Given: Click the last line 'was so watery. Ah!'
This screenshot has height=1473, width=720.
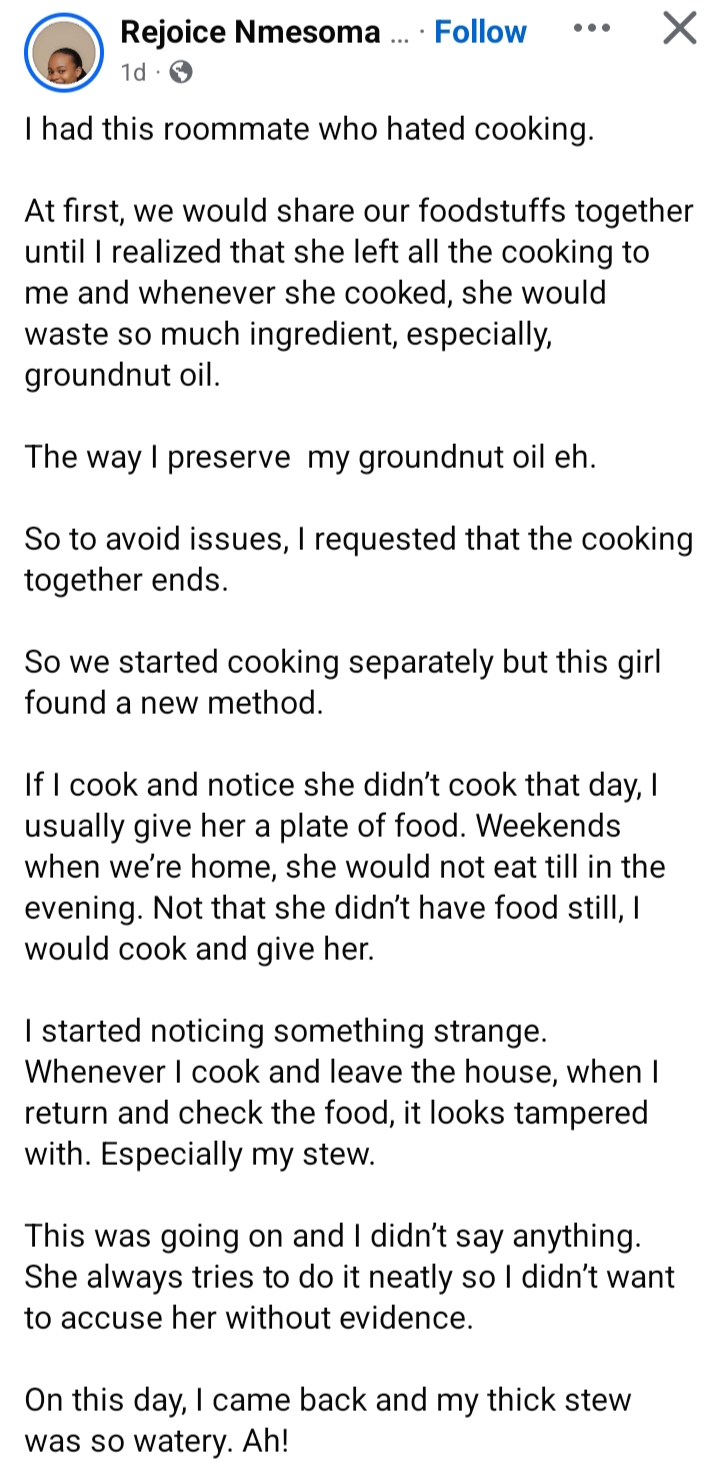Looking at the screenshot, I should 158,1441.
